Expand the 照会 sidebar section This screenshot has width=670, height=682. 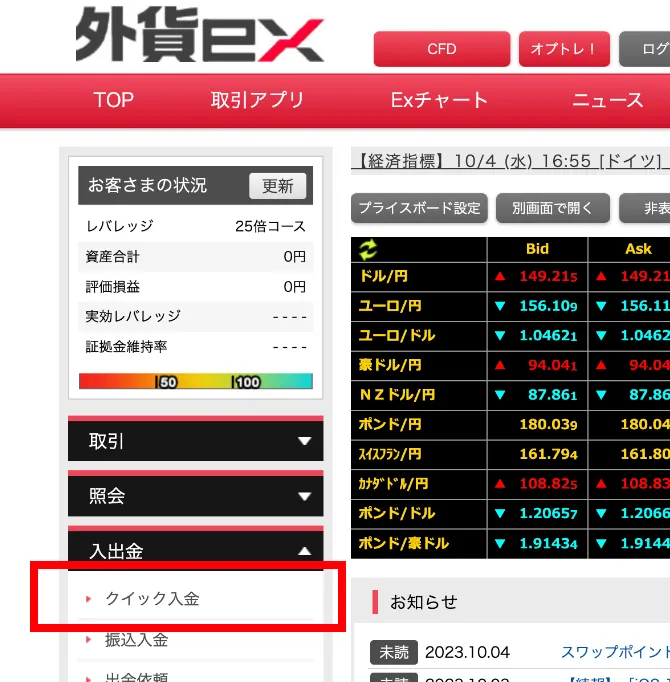point(195,496)
